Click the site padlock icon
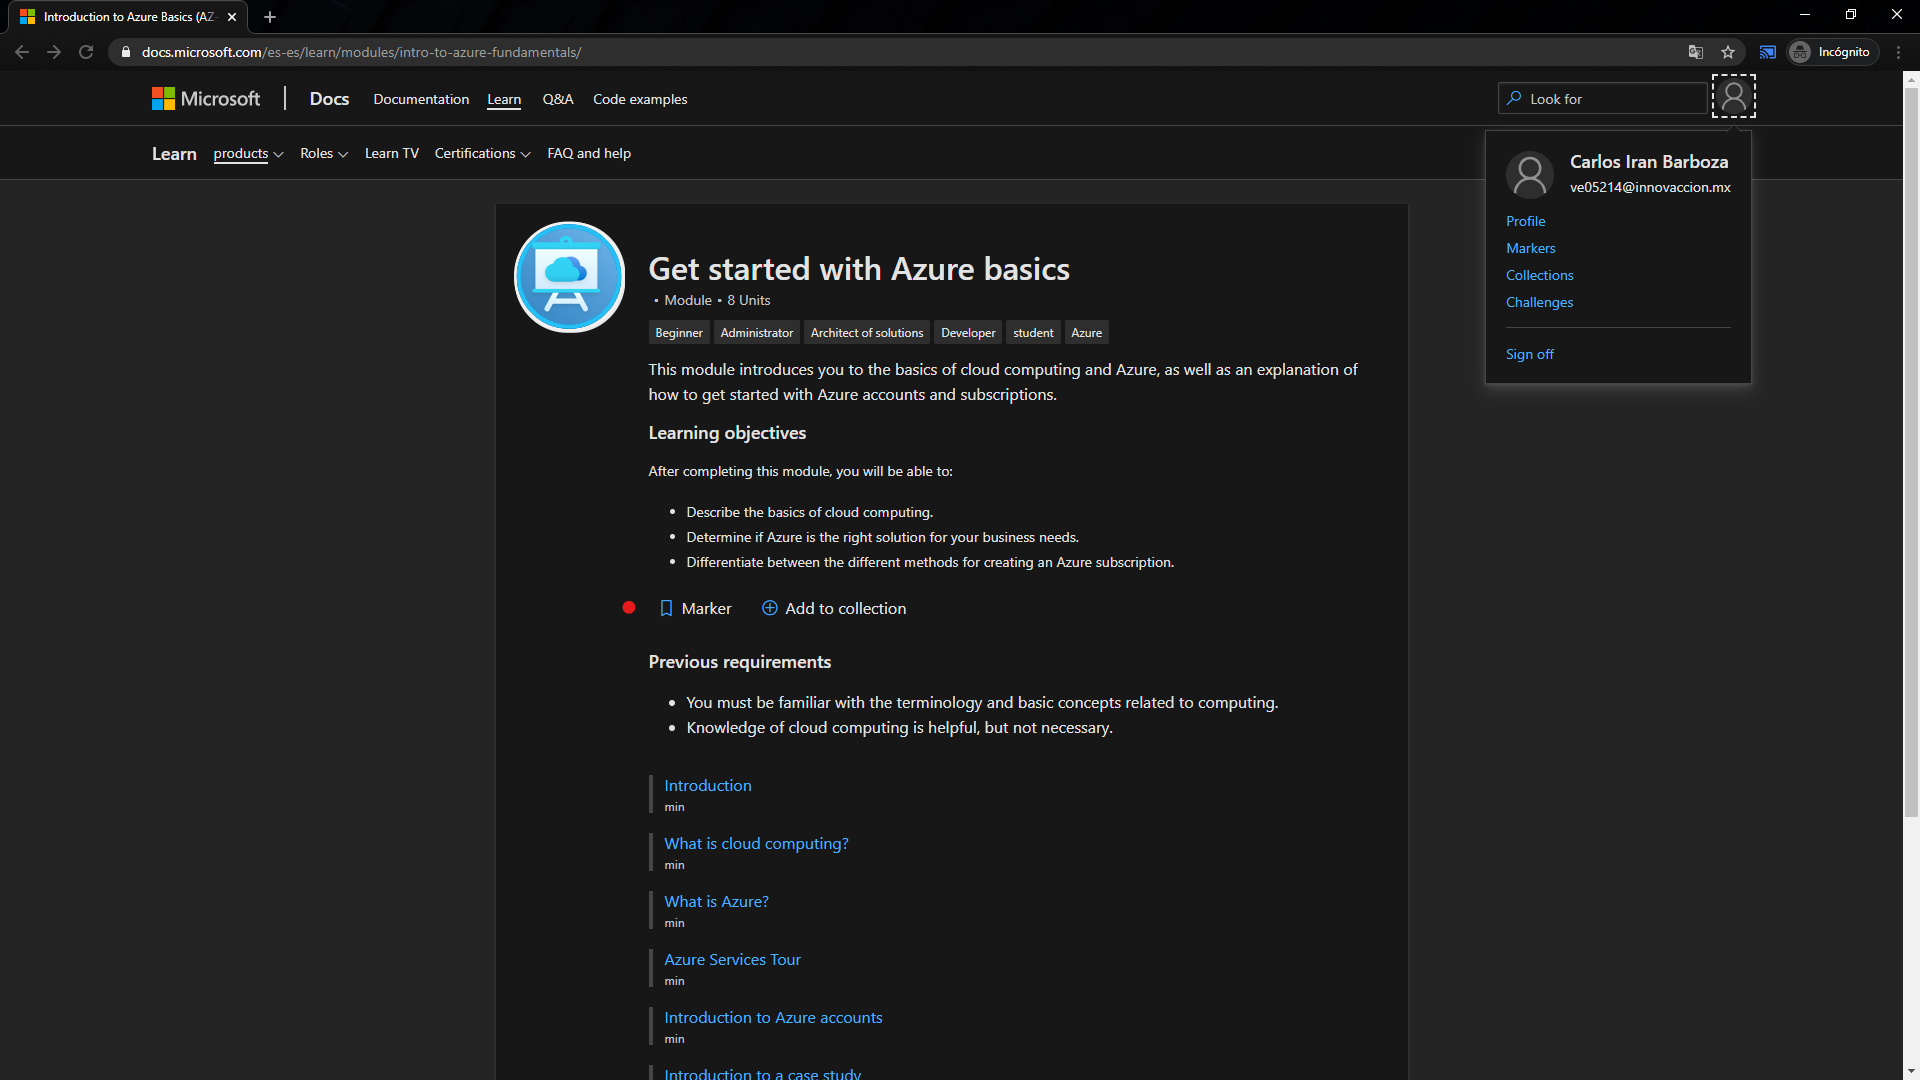1920x1080 pixels. [x=125, y=52]
